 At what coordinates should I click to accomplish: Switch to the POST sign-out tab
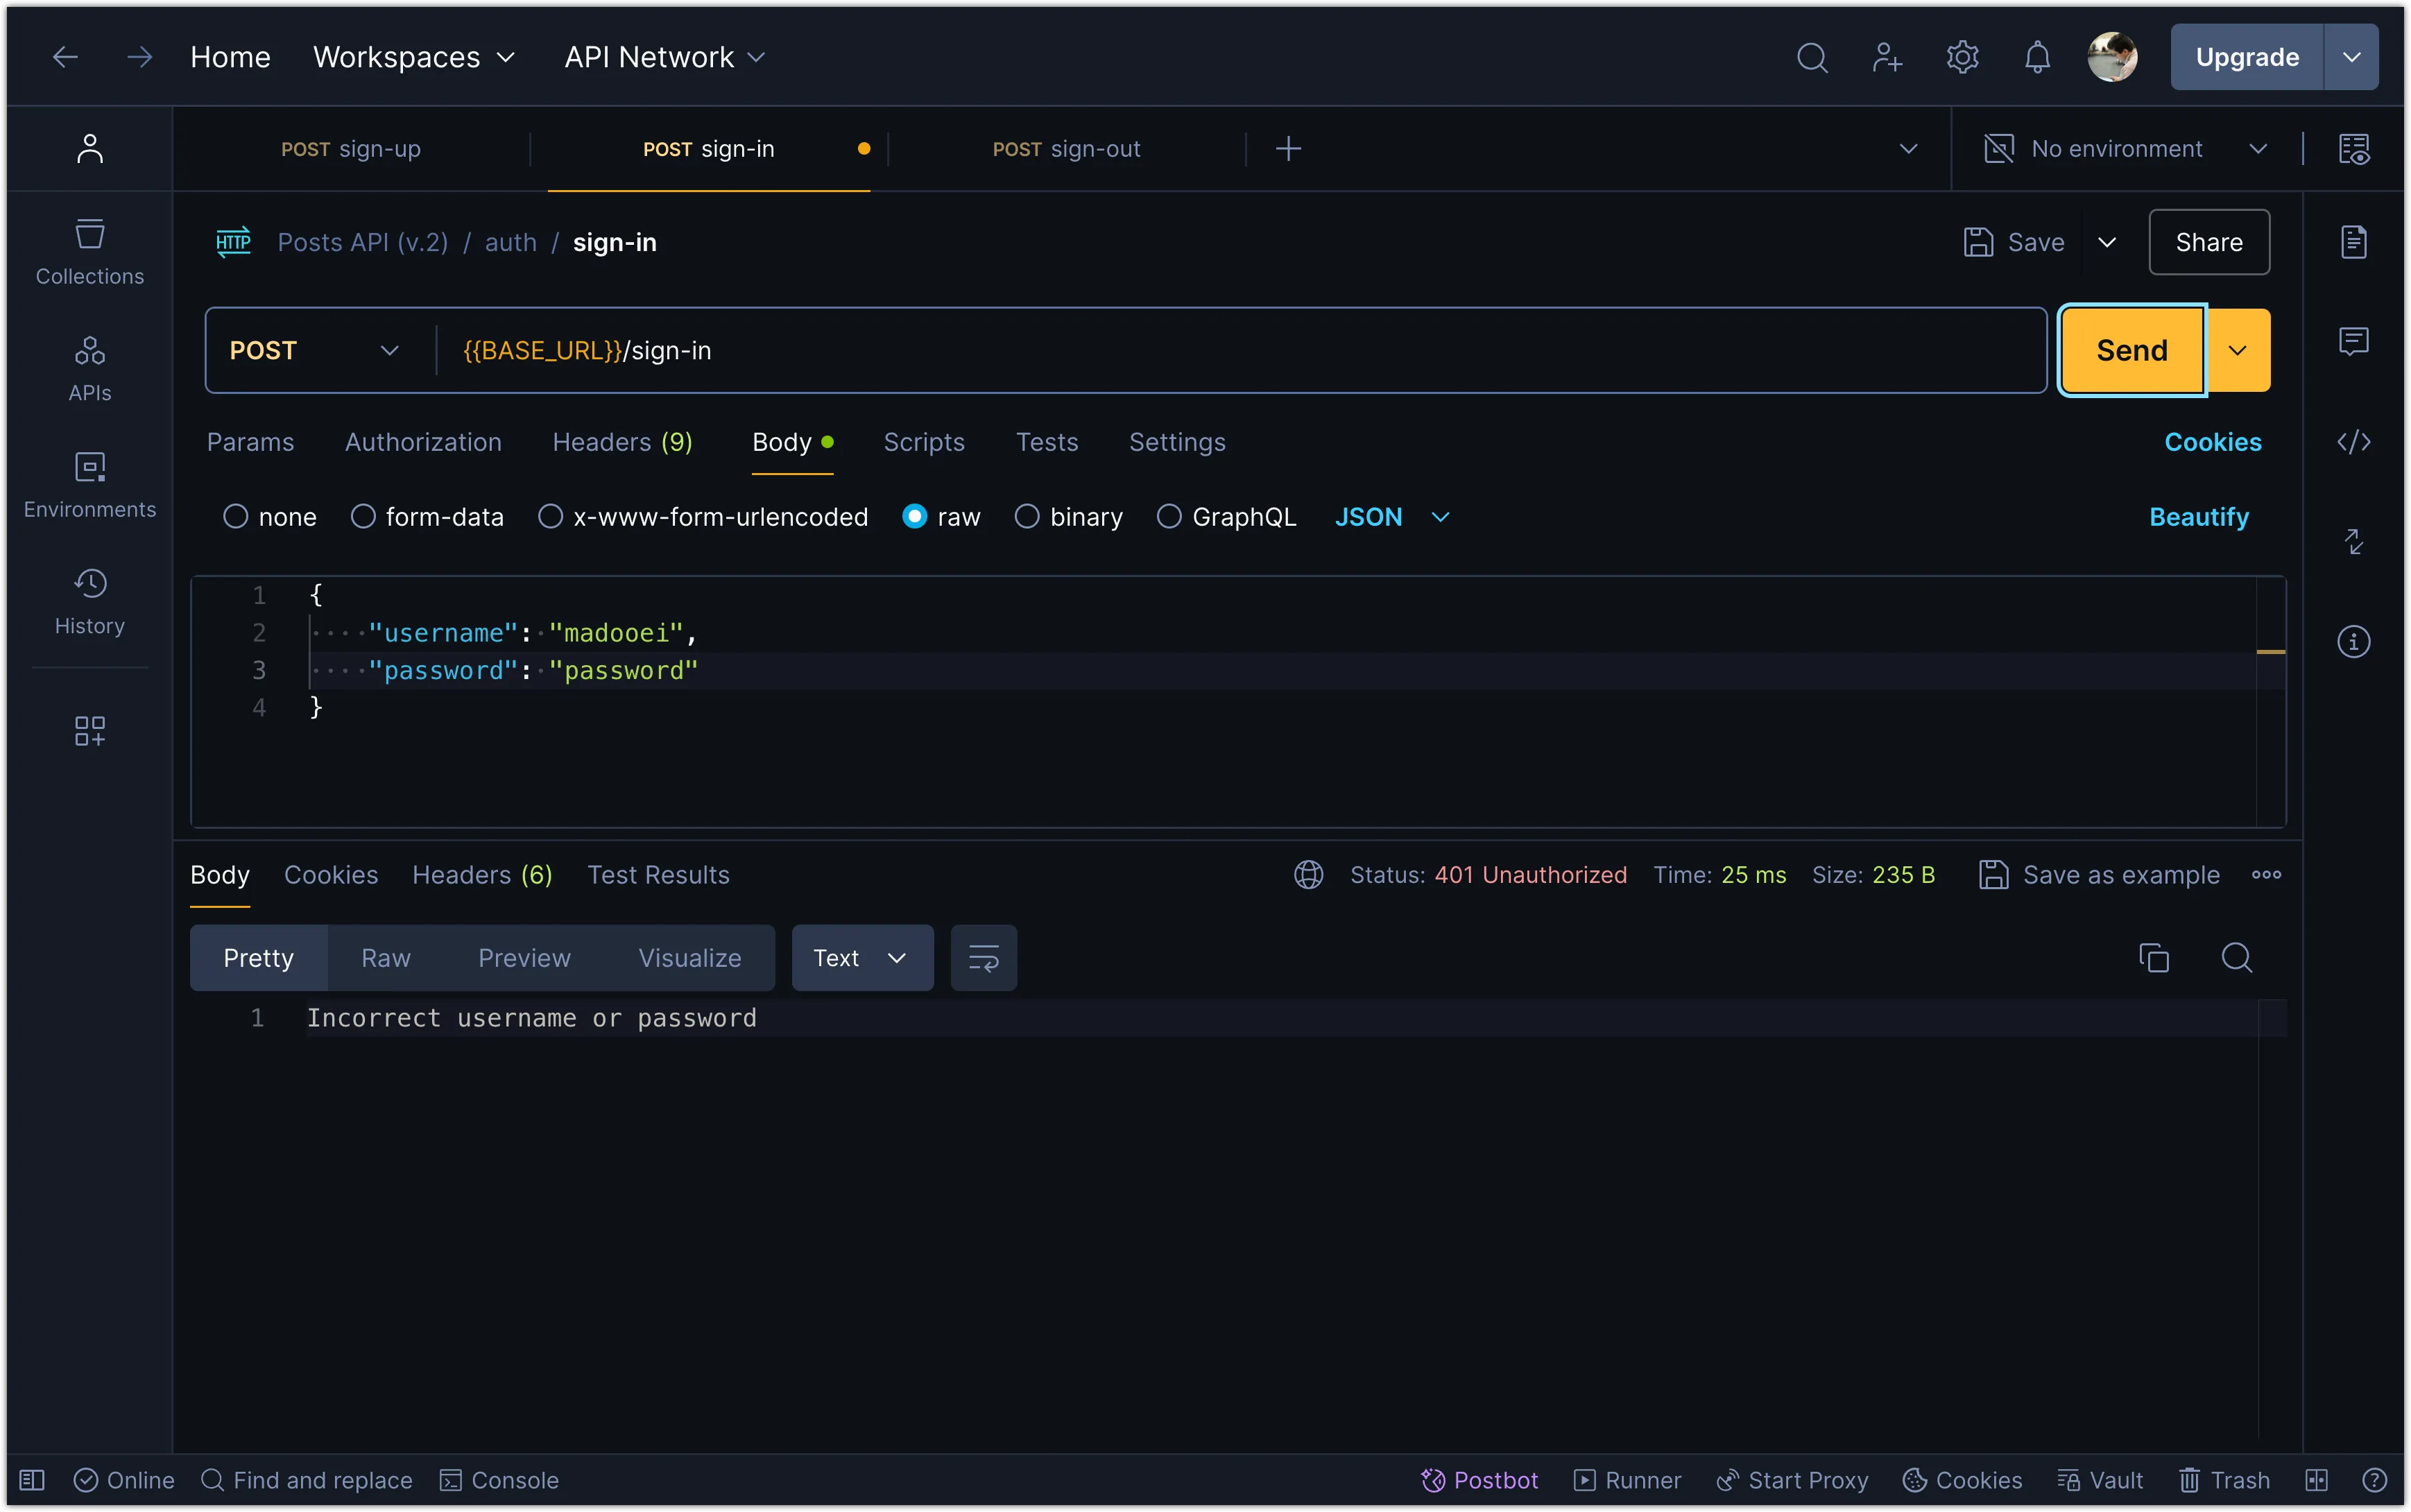point(1066,149)
